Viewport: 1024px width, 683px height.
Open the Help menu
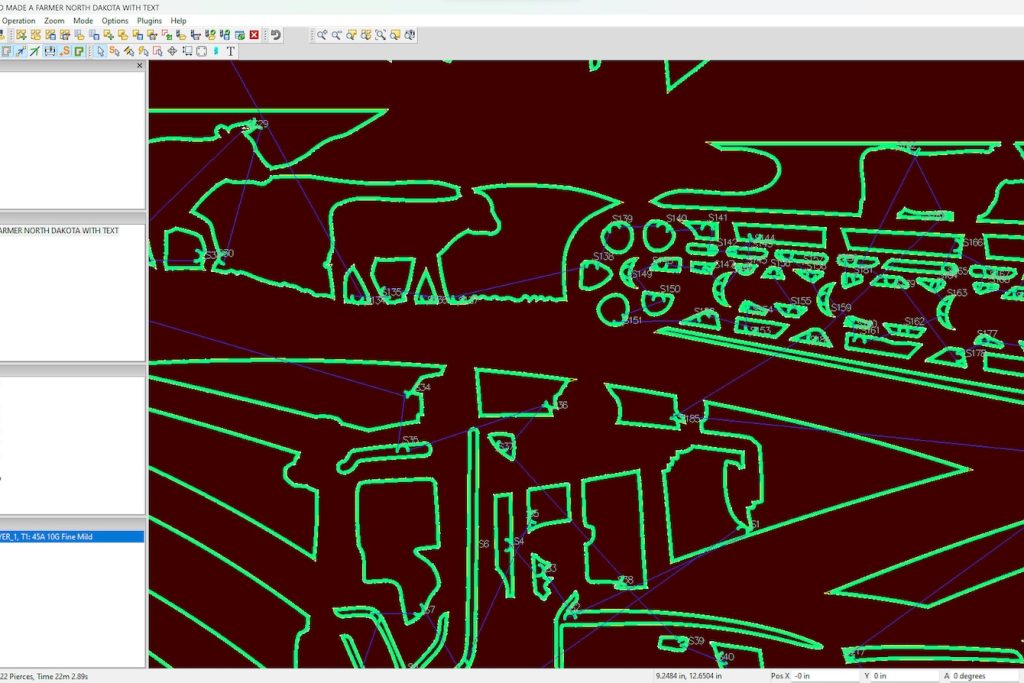[x=178, y=20]
